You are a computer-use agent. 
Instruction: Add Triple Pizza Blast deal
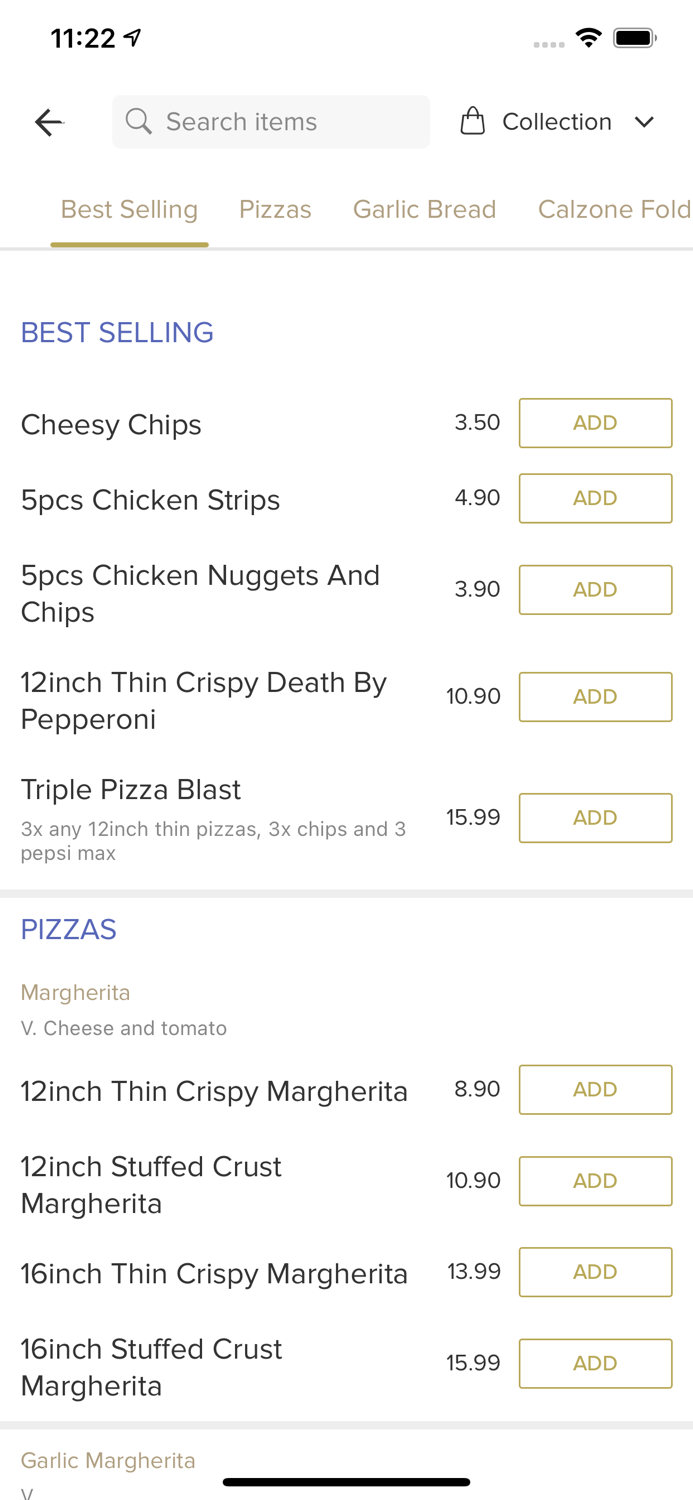pyautogui.click(x=595, y=818)
